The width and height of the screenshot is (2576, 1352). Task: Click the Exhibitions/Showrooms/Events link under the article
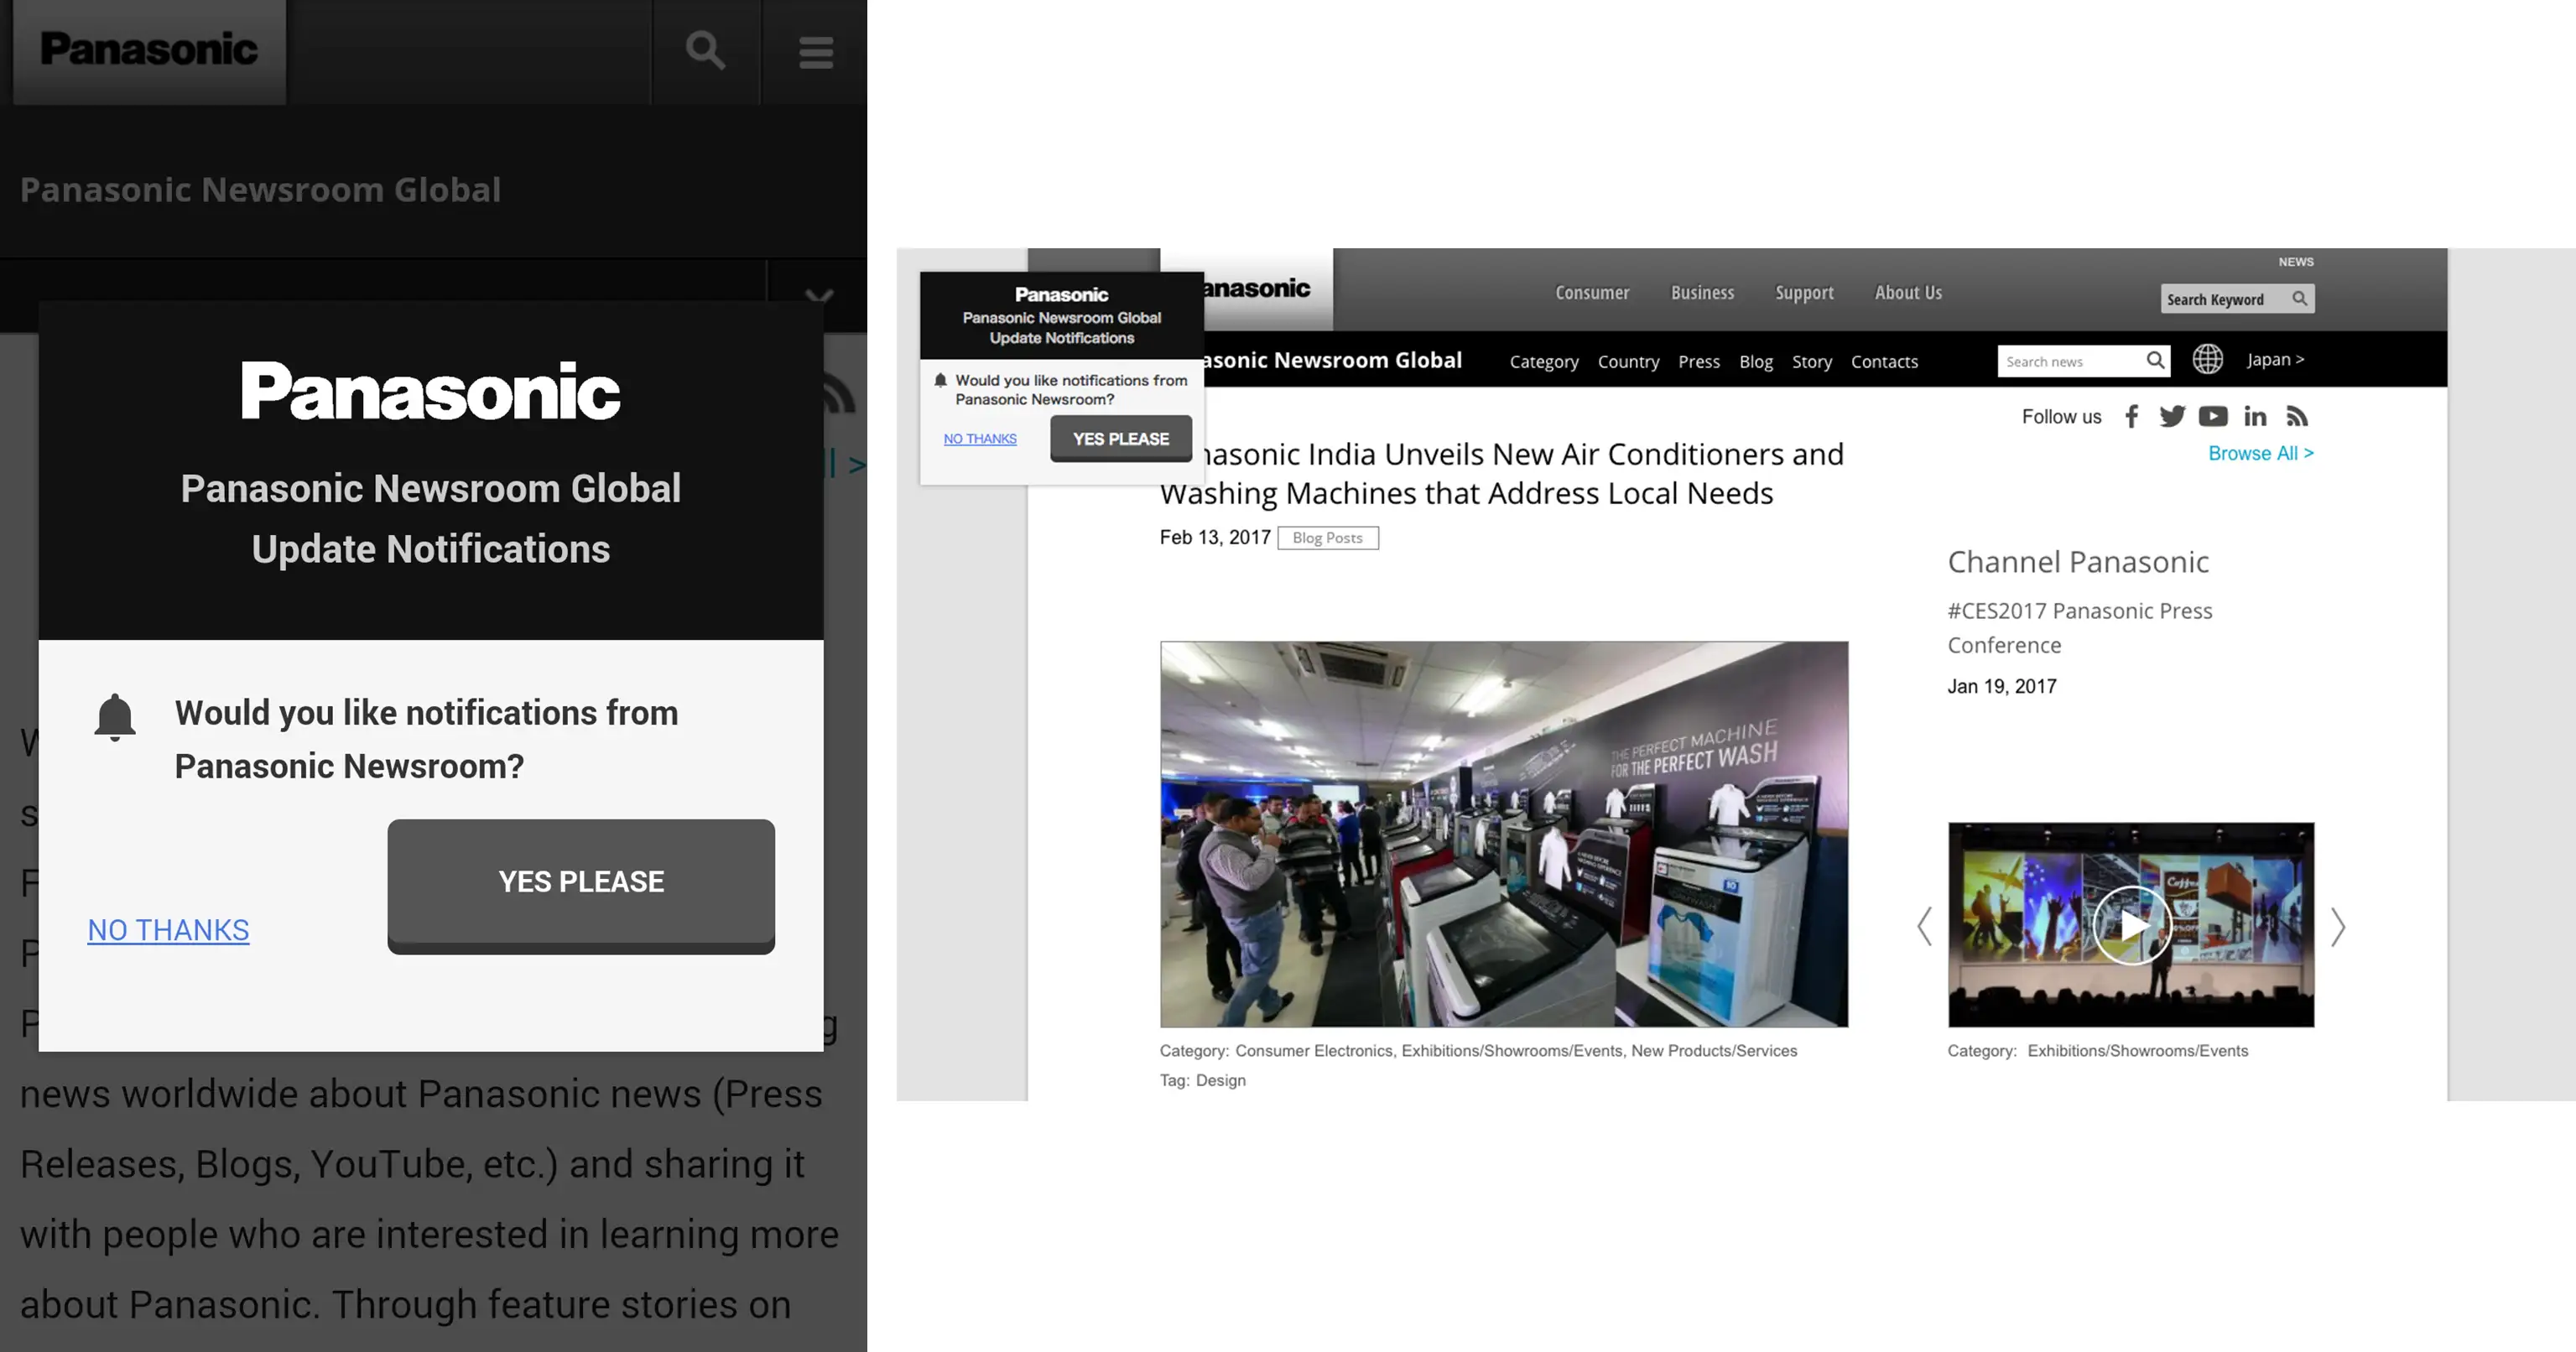(x=1511, y=1051)
